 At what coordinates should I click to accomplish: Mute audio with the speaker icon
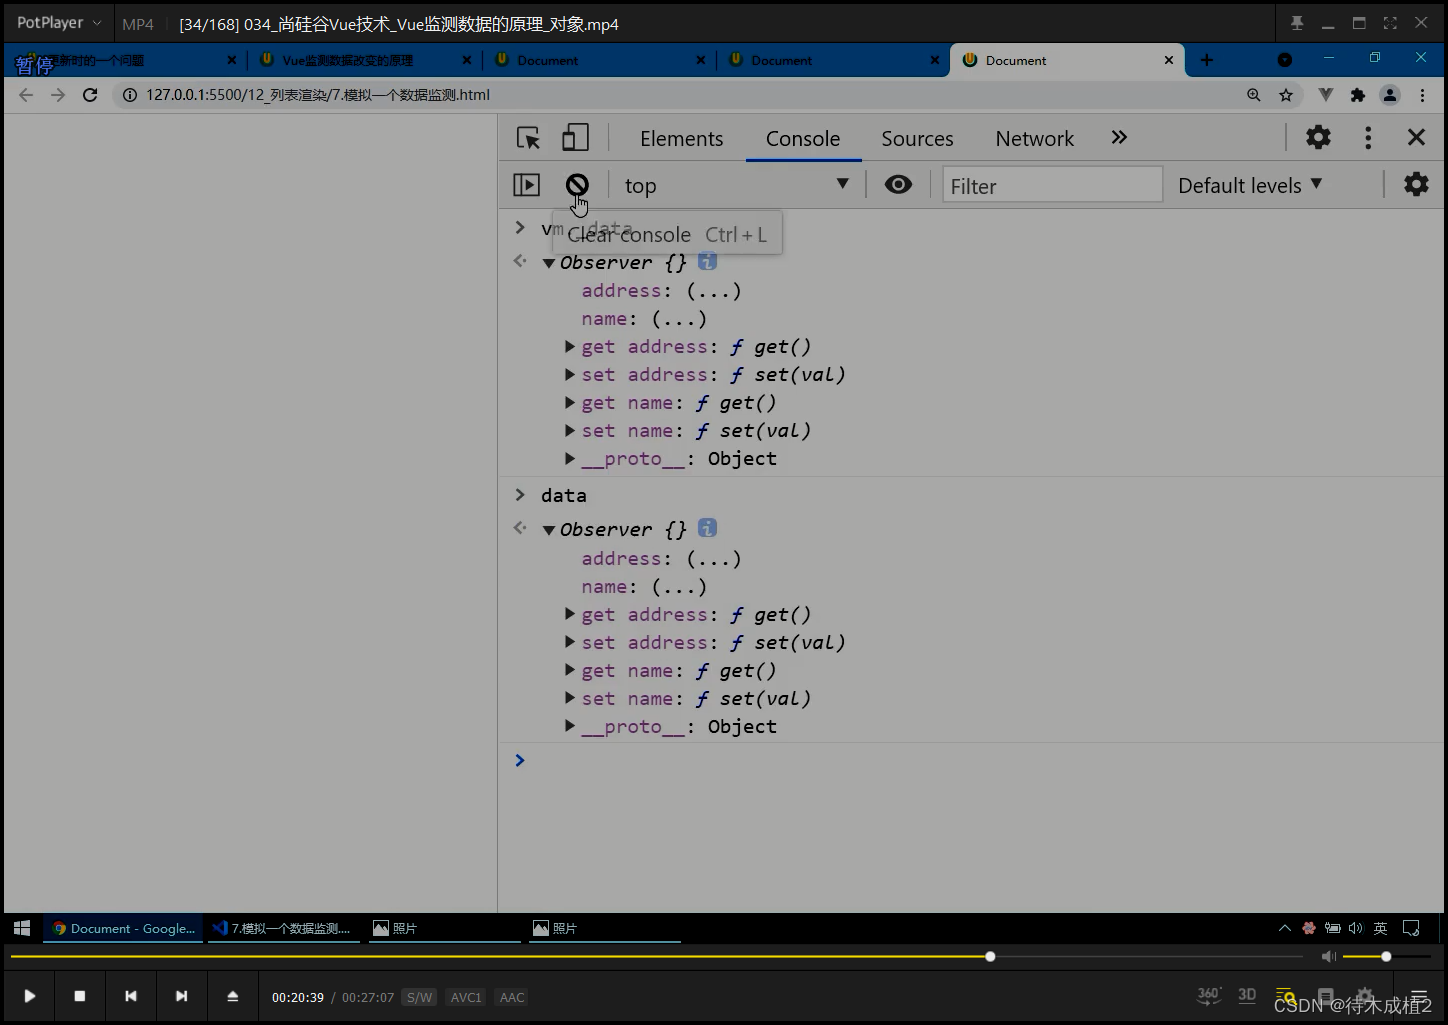pyautogui.click(x=1328, y=957)
